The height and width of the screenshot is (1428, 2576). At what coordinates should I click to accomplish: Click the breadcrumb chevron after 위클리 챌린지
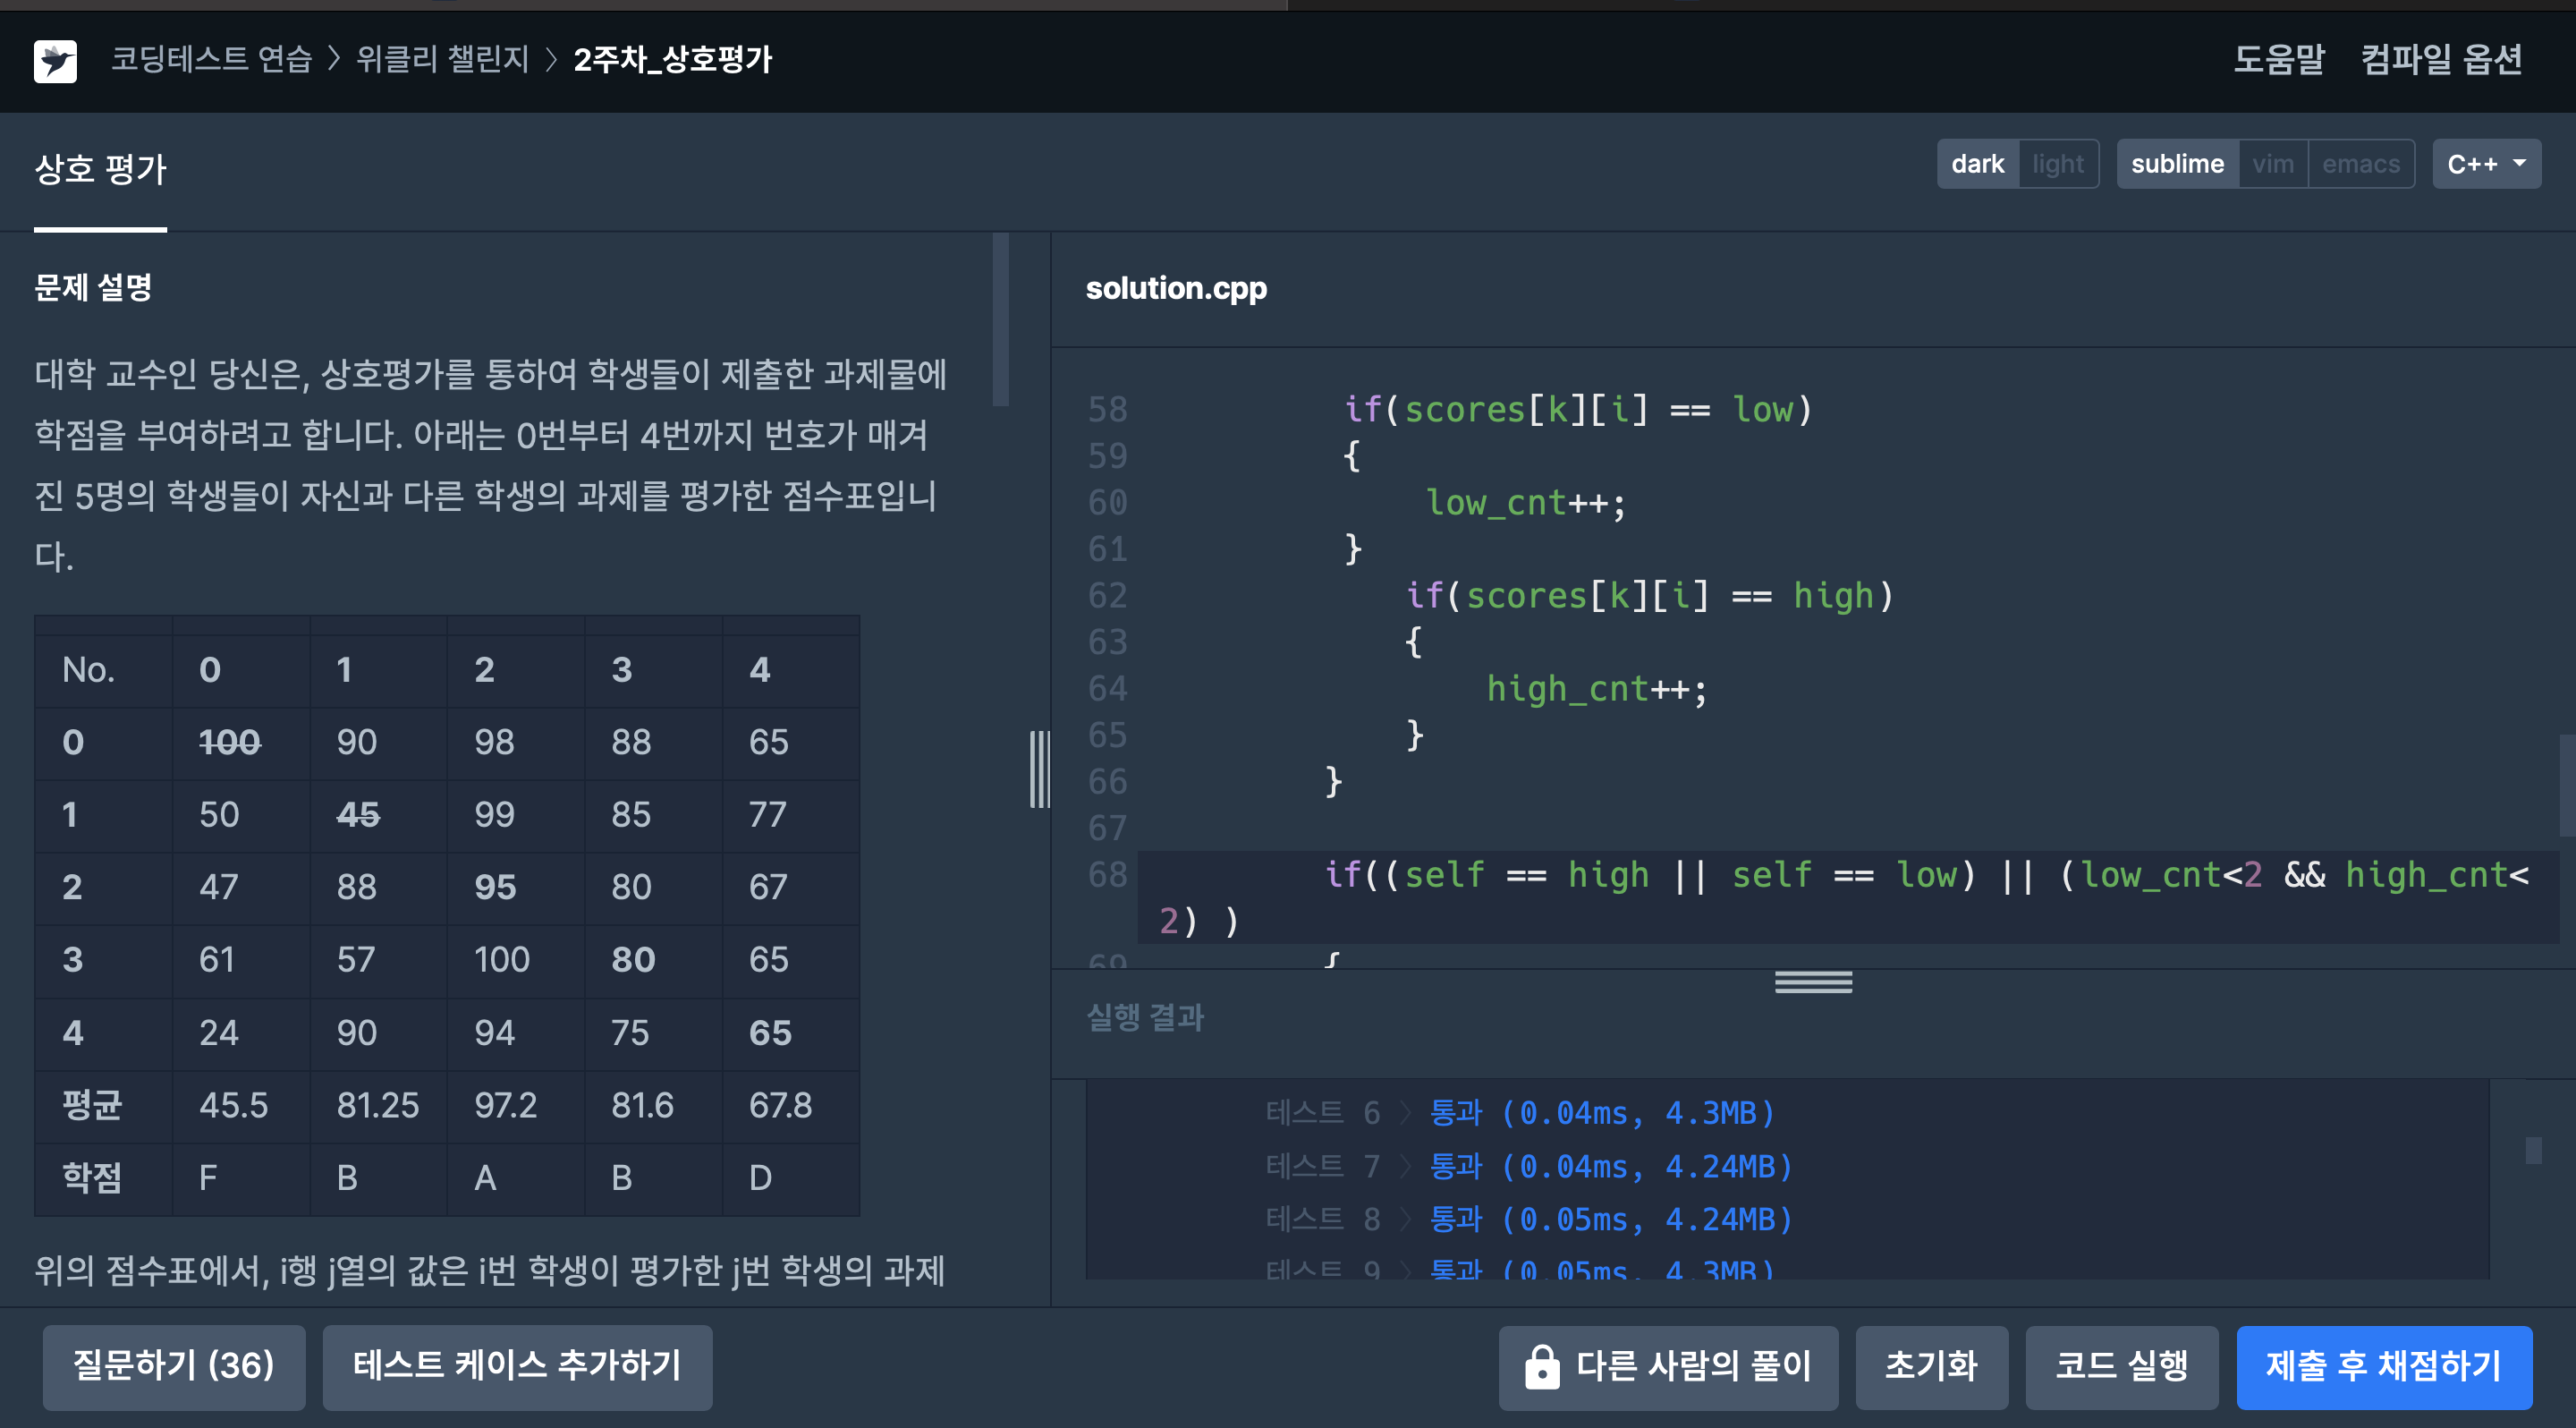tap(550, 60)
